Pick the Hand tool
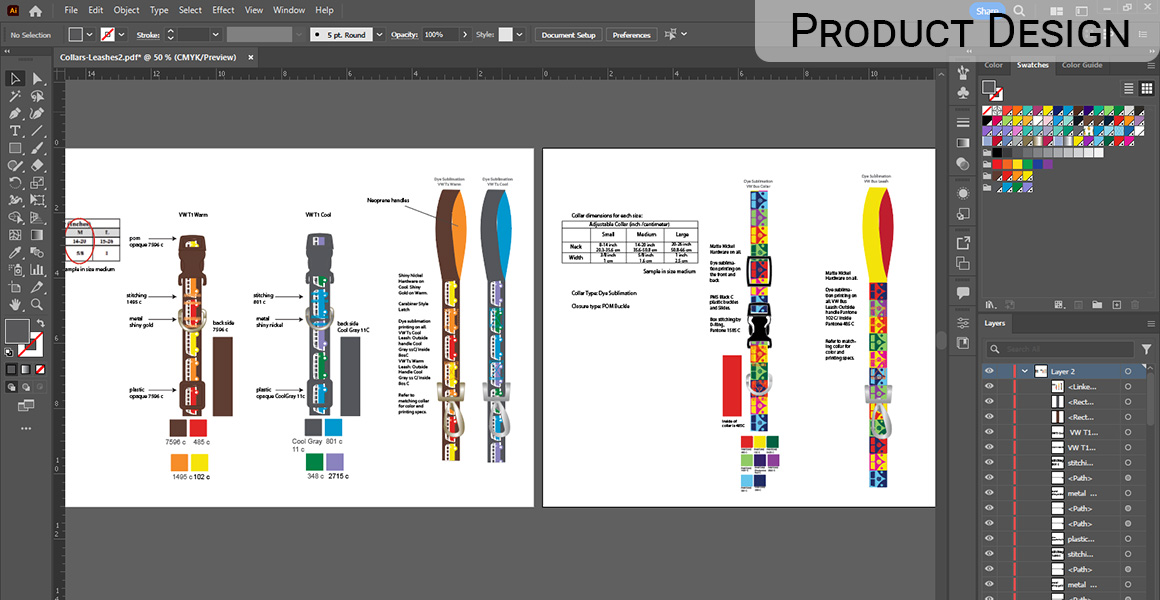1160x600 pixels. coord(15,304)
